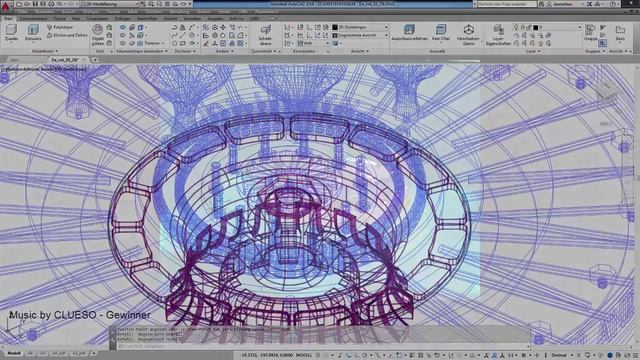Open the 2D-Drahtkörper visual style dropdown

coord(360,27)
